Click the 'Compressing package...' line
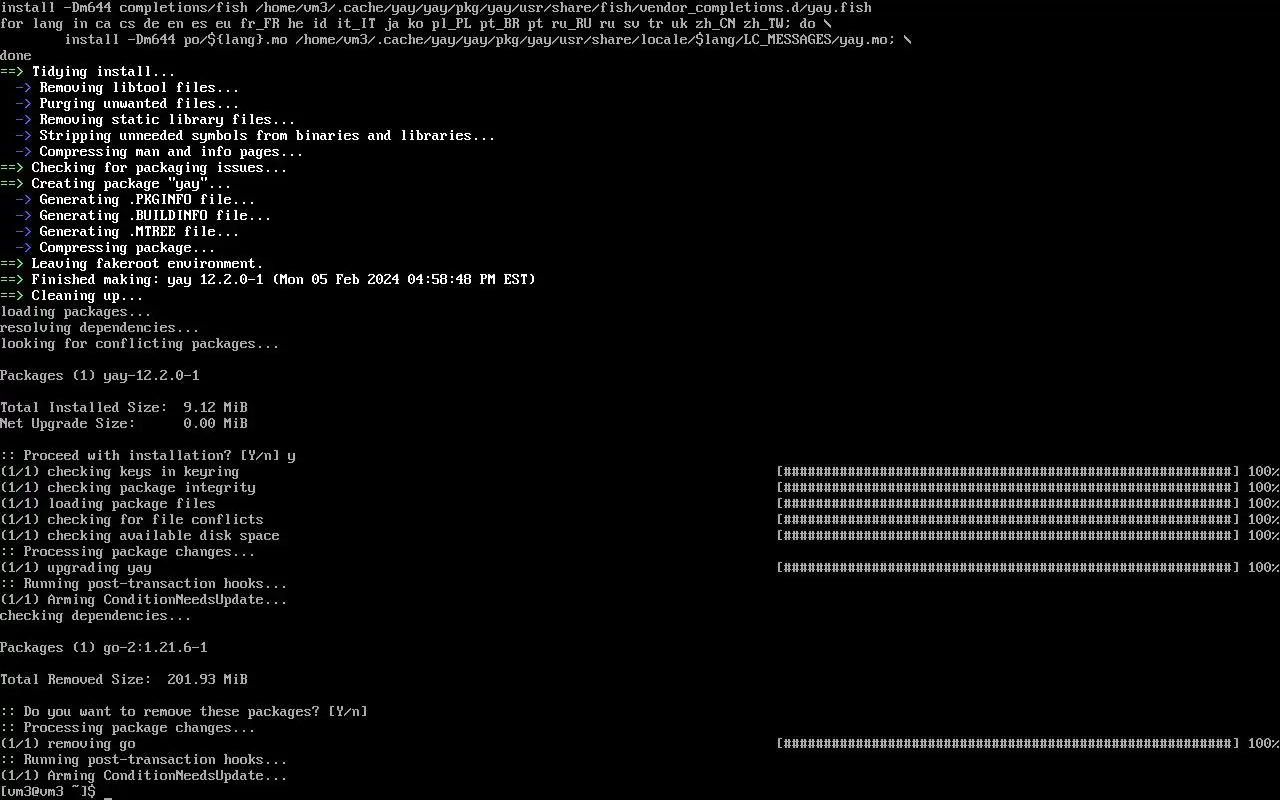 (x=115, y=248)
